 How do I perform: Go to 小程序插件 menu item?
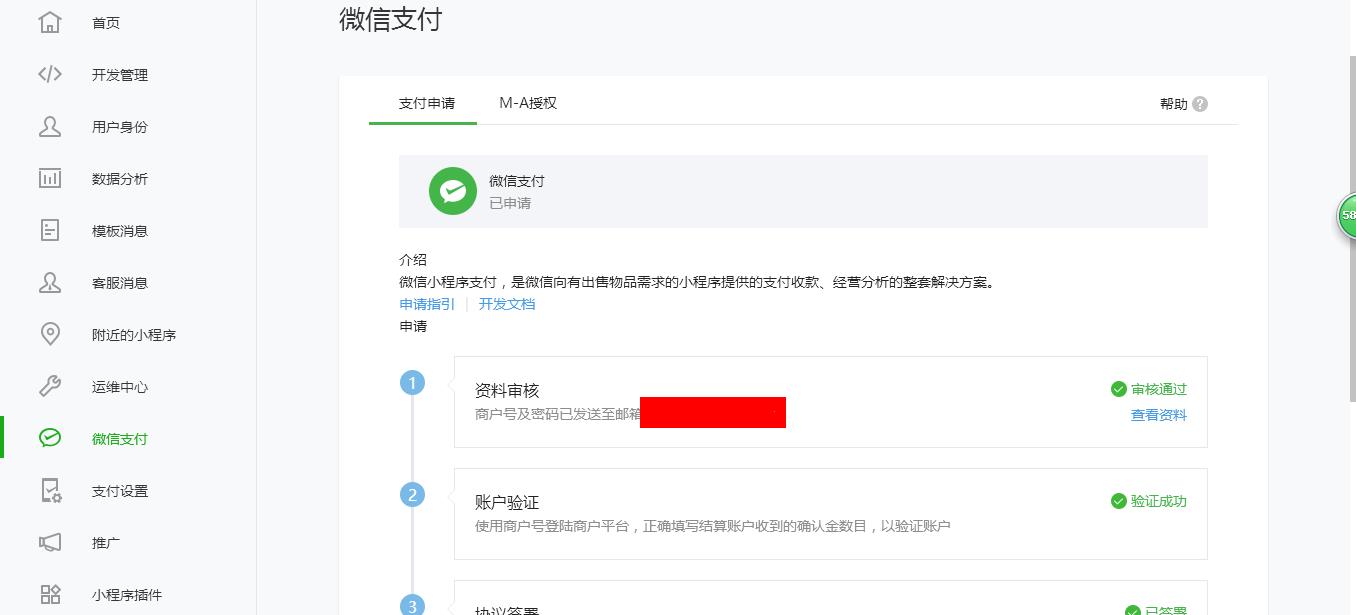(x=128, y=594)
